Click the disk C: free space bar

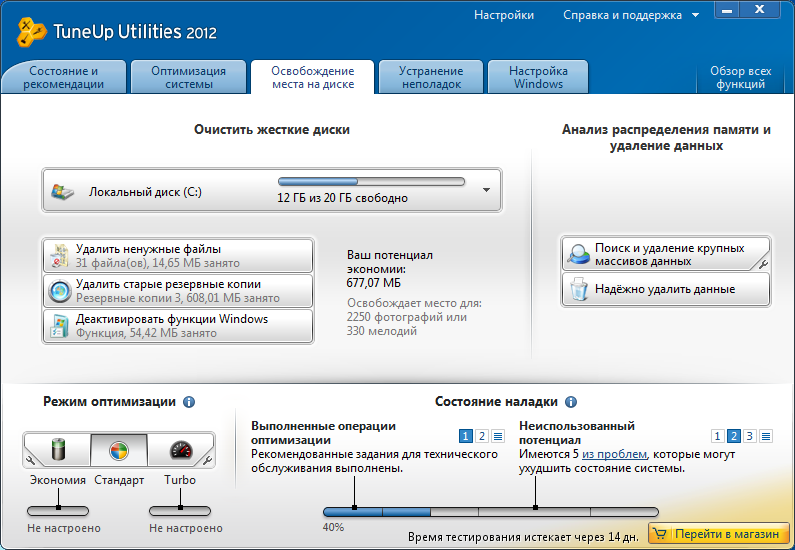[x=371, y=181]
